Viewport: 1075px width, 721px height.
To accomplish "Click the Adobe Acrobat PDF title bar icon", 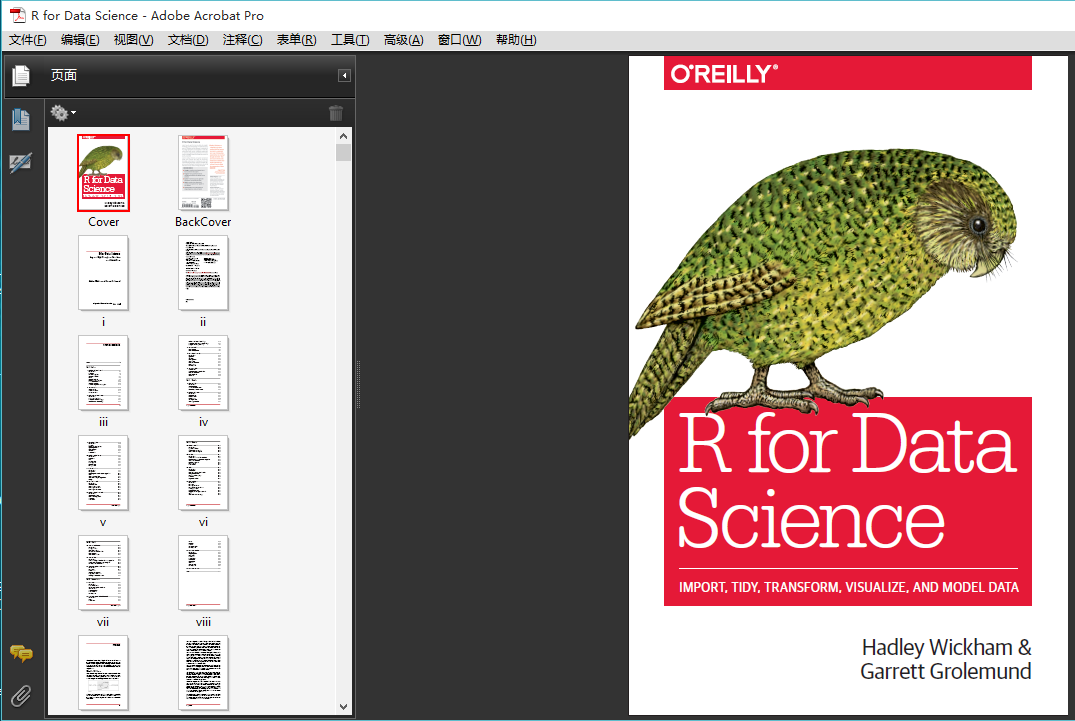I will coord(17,15).
